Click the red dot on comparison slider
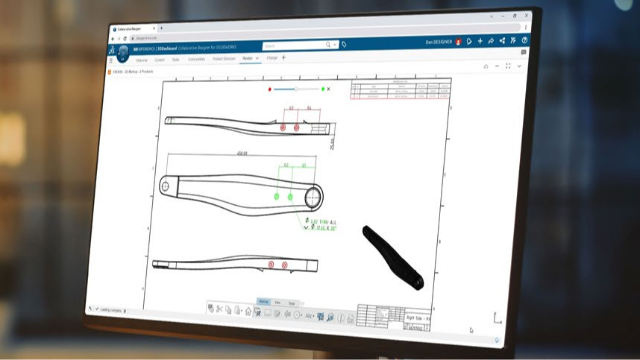The height and width of the screenshot is (360, 640). [269, 89]
